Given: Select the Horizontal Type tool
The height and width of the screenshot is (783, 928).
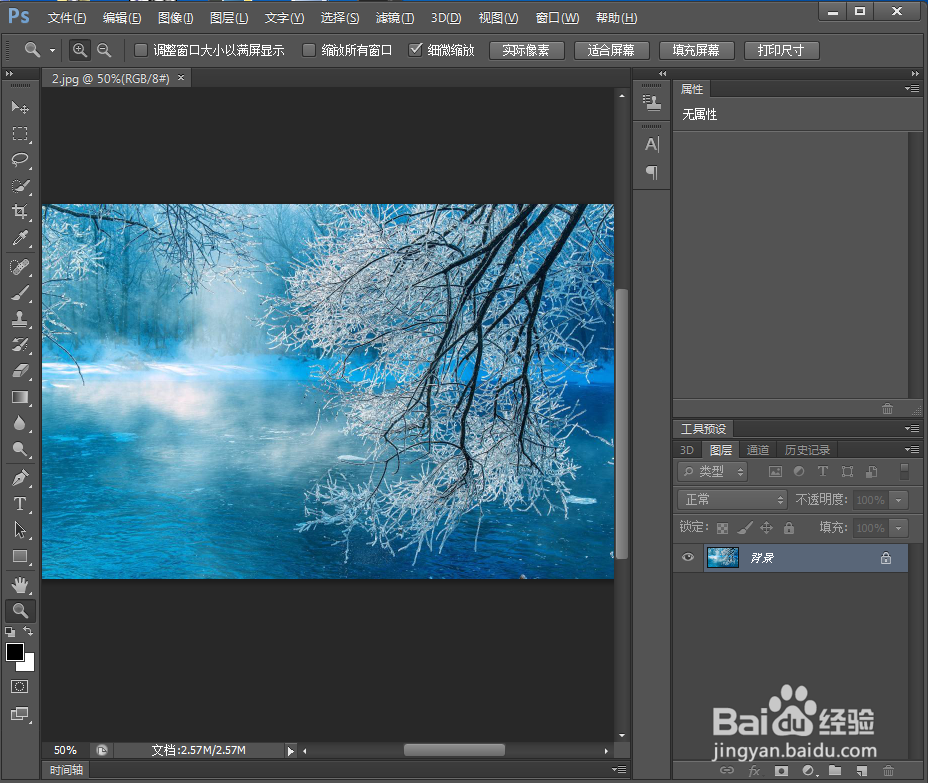Looking at the screenshot, I should pos(20,504).
